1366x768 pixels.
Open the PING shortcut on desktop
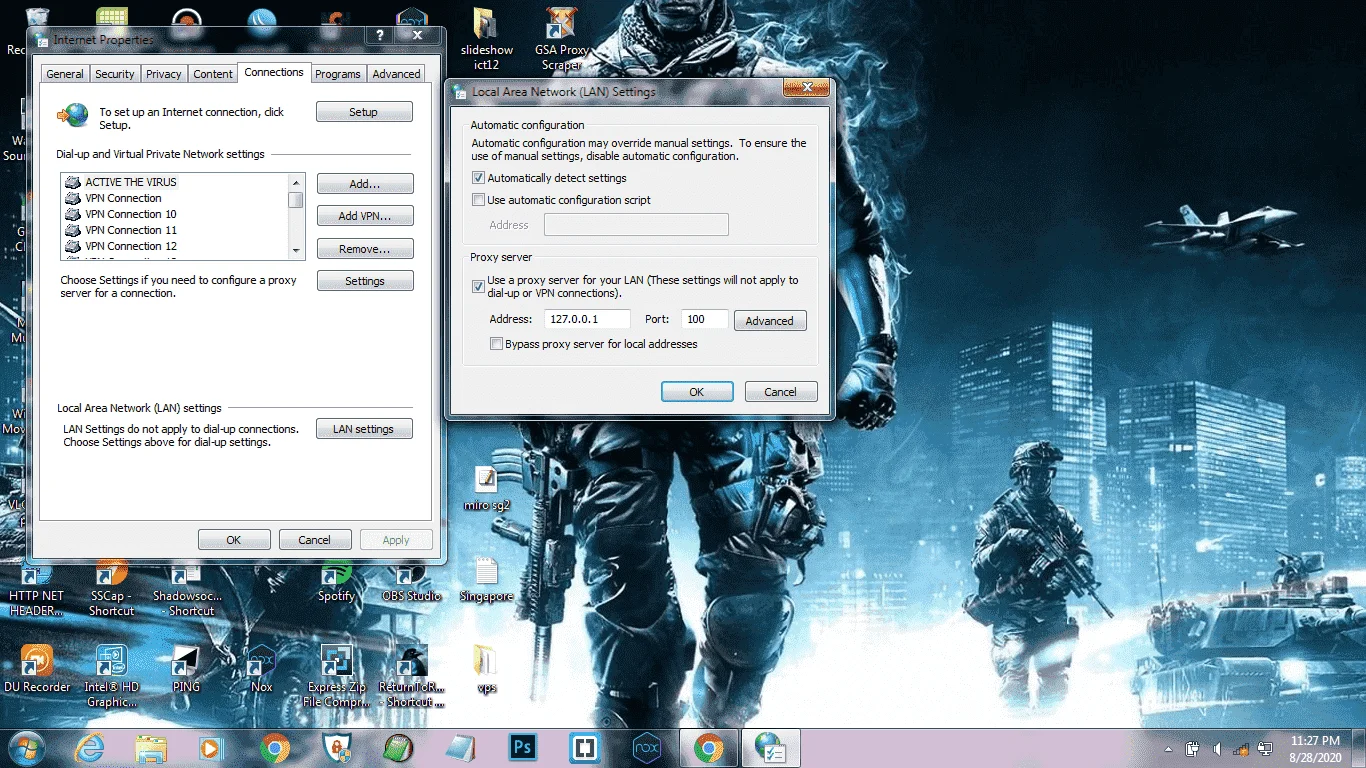coord(186,670)
